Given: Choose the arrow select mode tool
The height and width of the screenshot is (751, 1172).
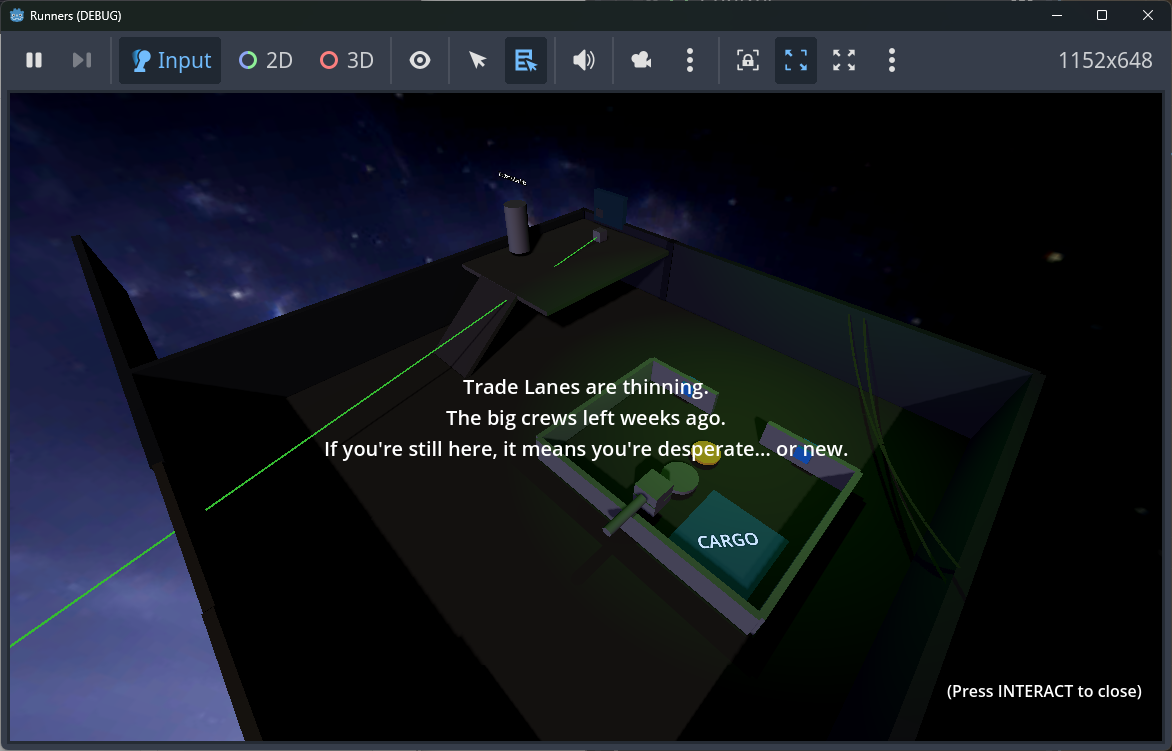Looking at the screenshot, I should coord(478,60).
